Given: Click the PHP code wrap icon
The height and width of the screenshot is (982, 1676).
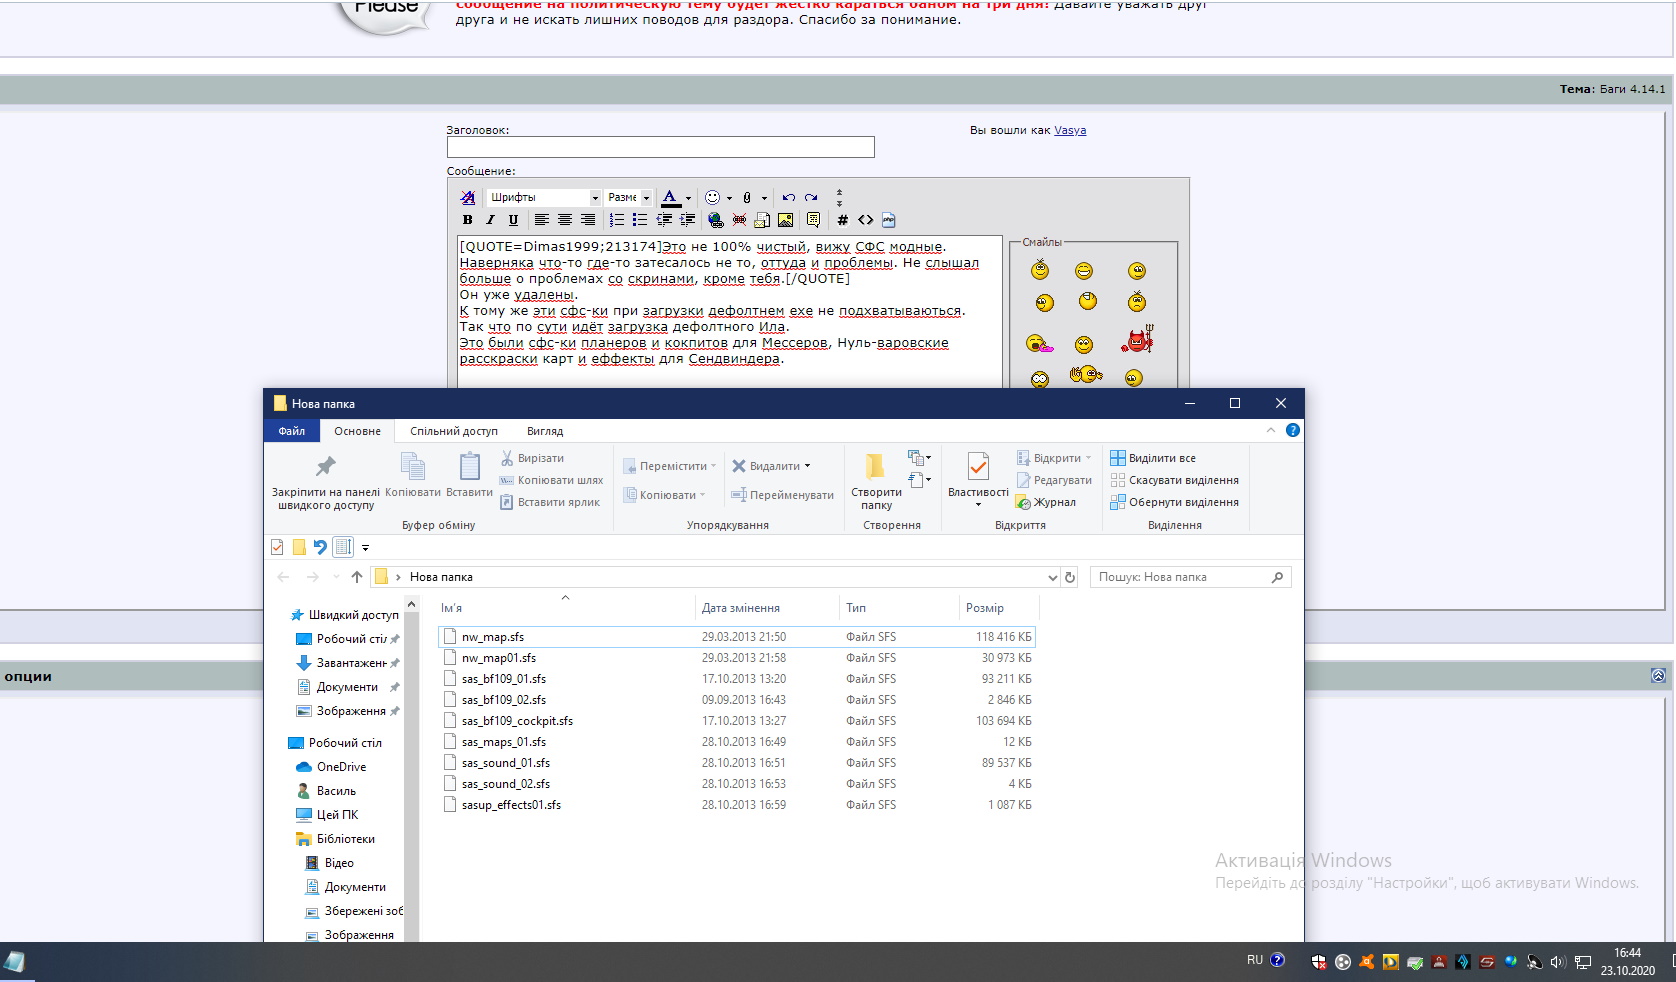Looking at the screenshot, I should coord(889,220).
